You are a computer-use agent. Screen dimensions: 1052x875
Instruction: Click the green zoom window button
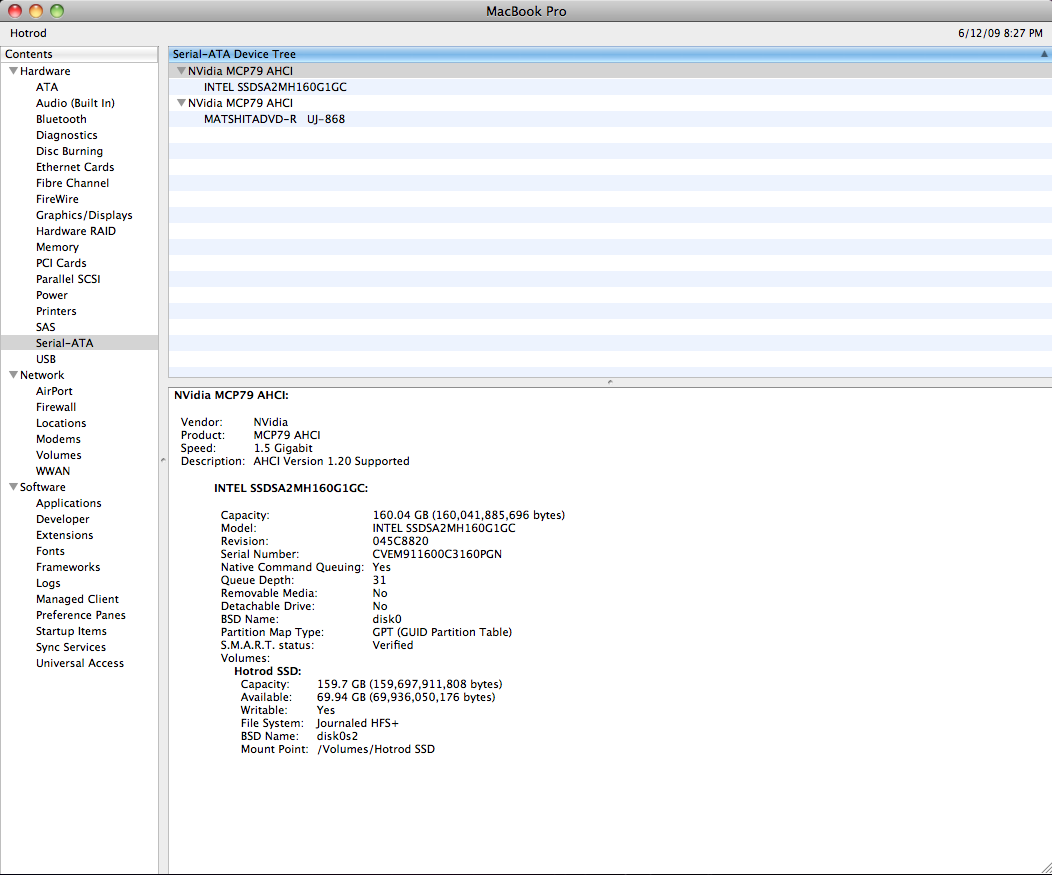click(58, 11)
